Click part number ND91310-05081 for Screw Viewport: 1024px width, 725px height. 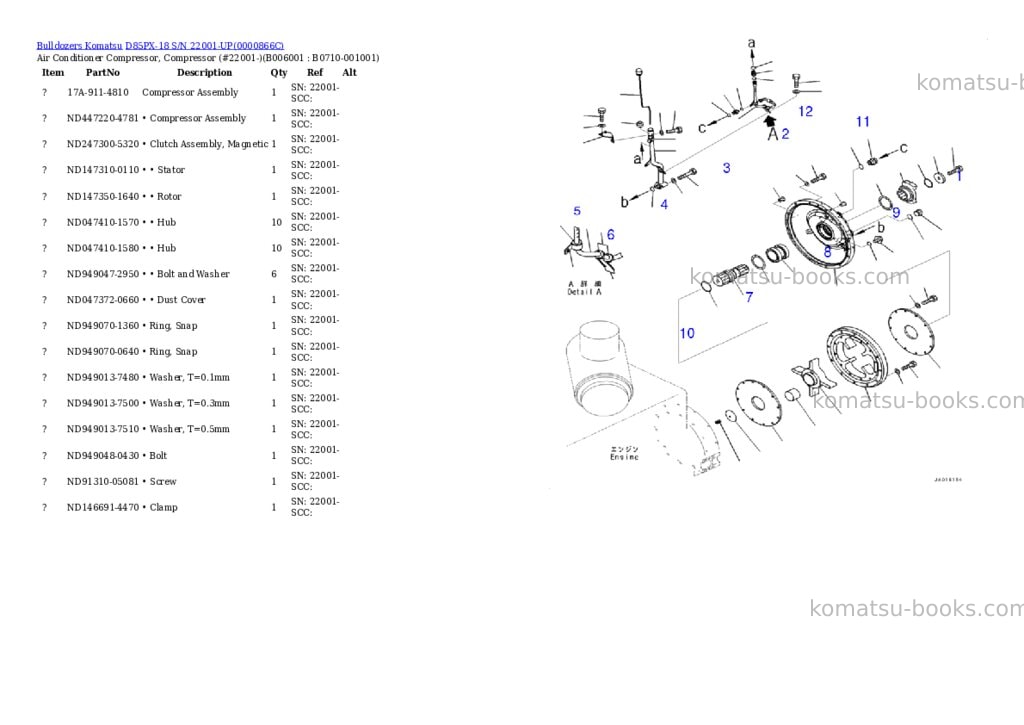[103, 481]
